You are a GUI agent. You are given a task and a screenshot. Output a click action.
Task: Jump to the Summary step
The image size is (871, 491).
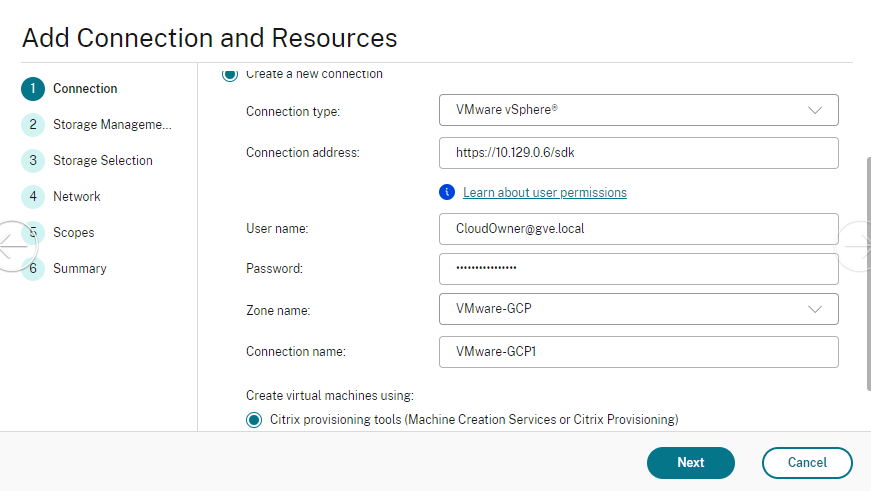pyautogui.click(x=80, y=269)
